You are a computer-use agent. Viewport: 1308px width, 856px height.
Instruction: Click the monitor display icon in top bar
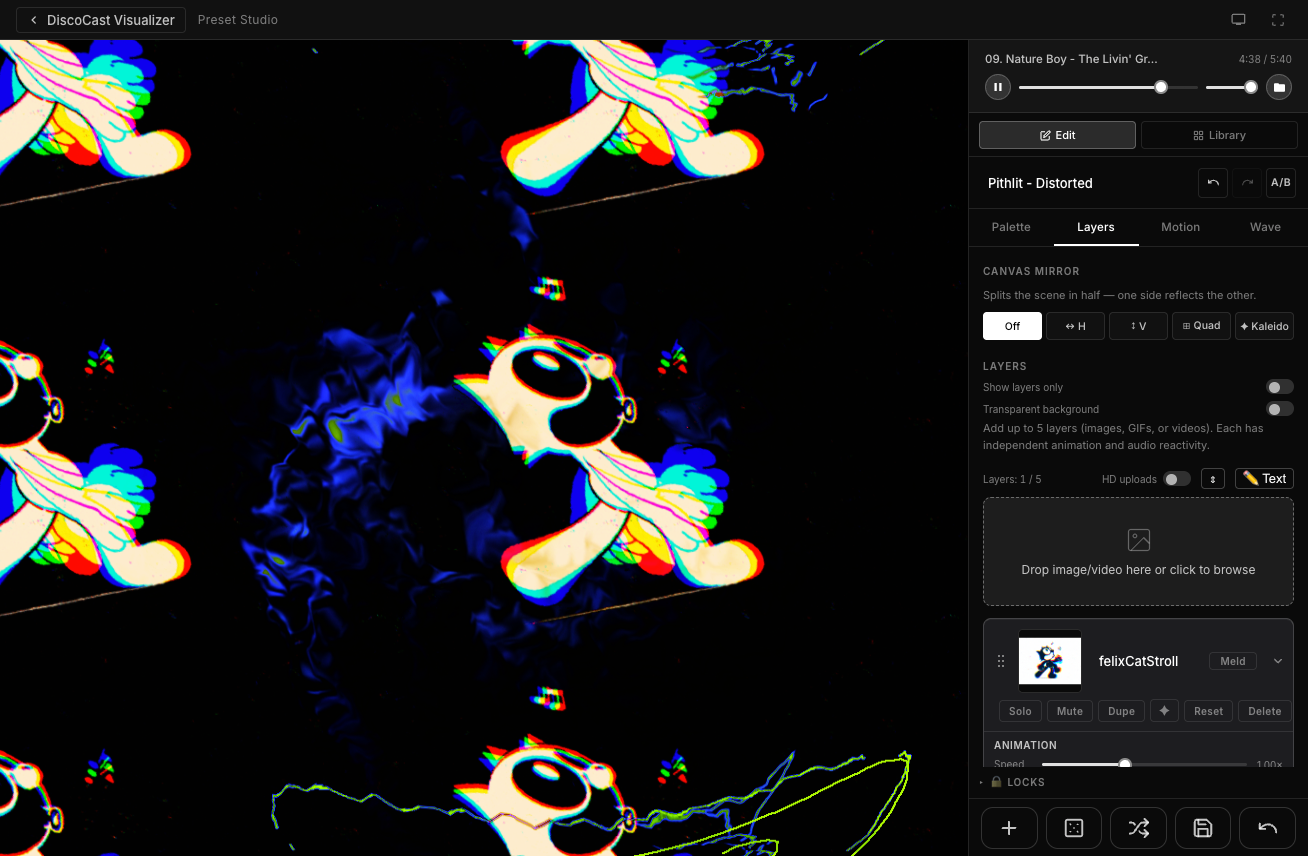1238,20
